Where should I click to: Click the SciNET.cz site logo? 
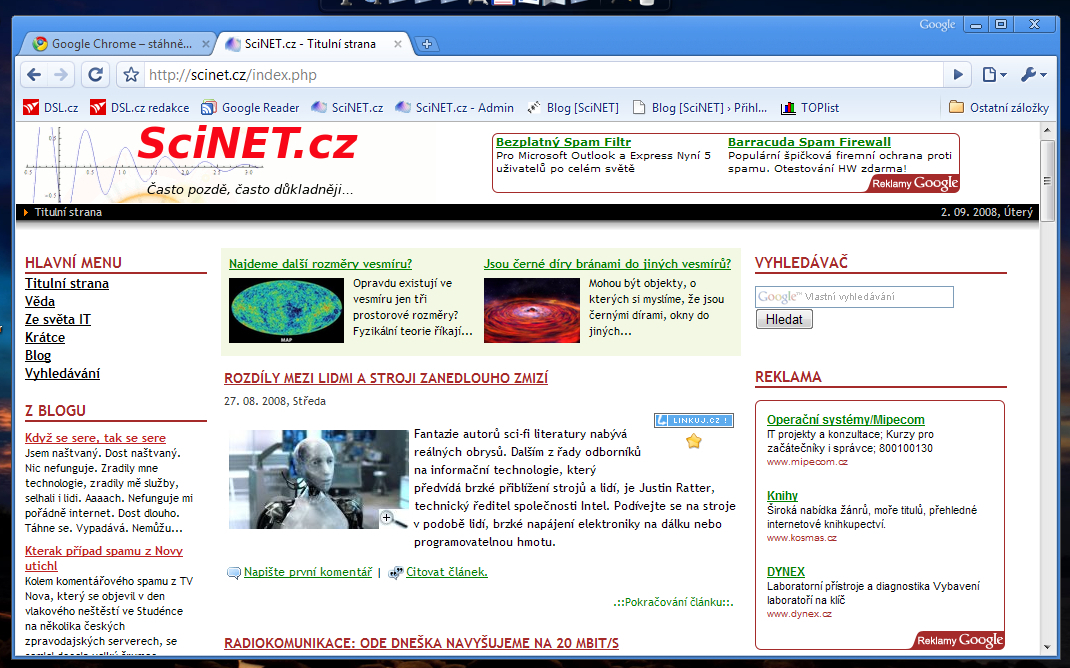tap(247, 143)
